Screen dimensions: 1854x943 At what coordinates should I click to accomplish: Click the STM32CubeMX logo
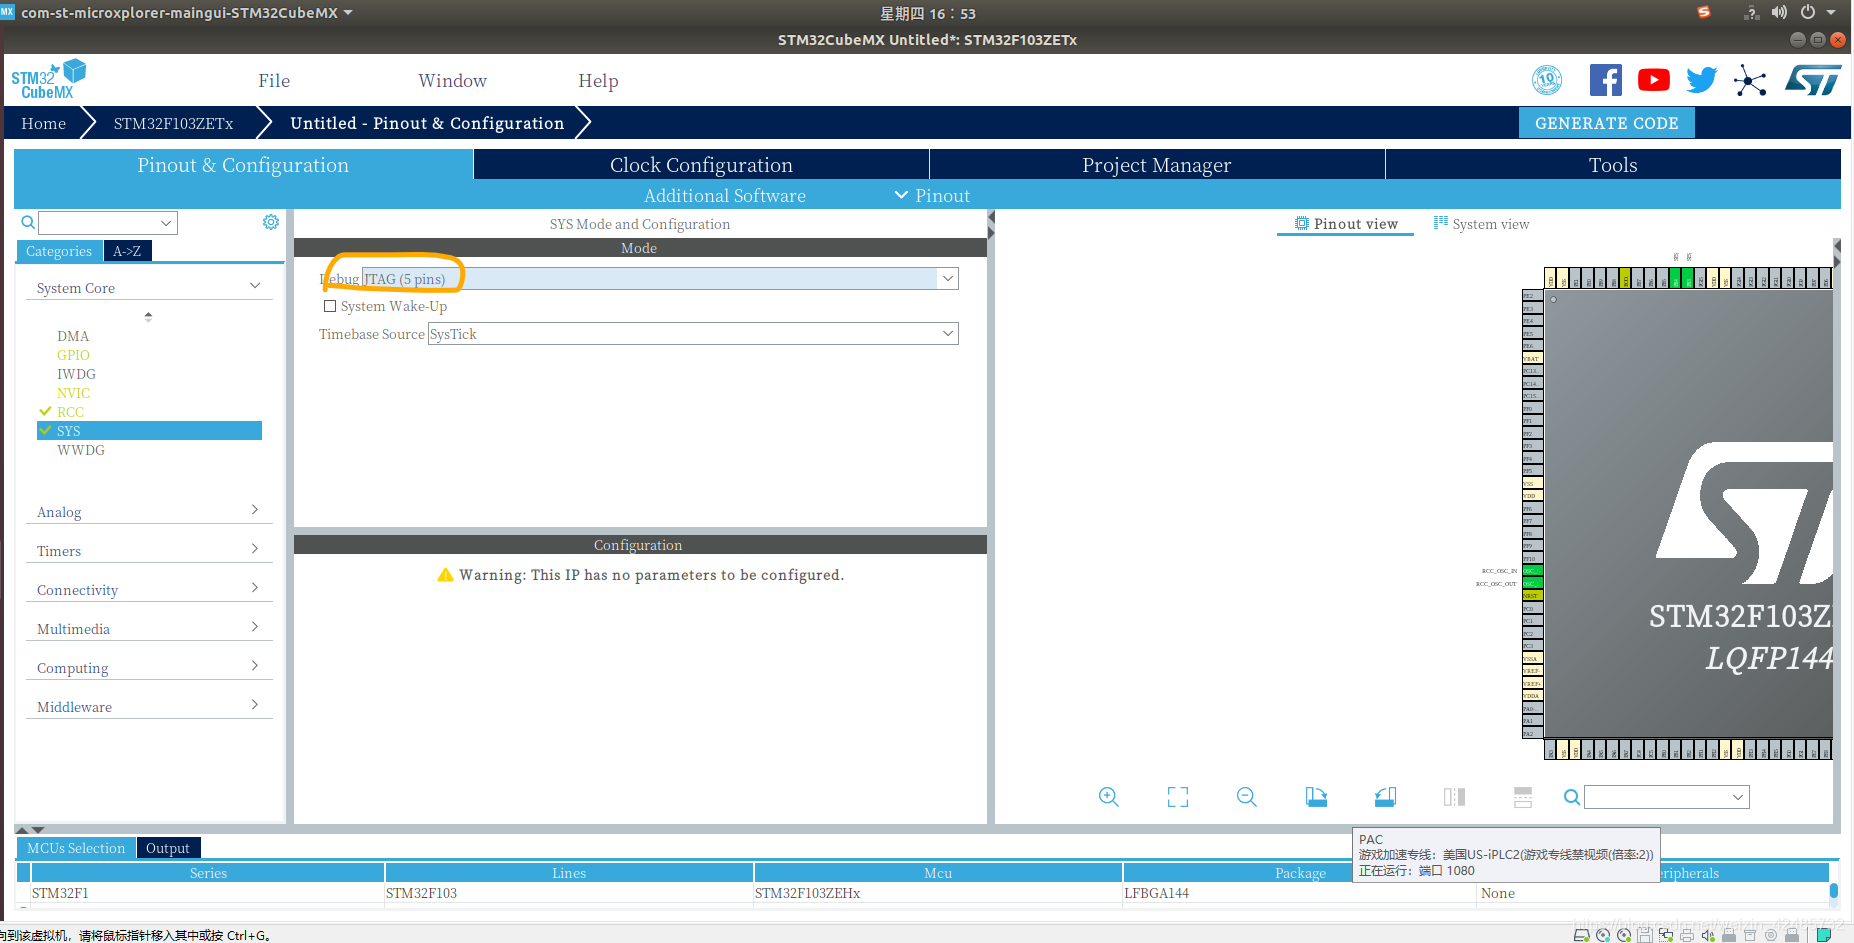[48, 79]
